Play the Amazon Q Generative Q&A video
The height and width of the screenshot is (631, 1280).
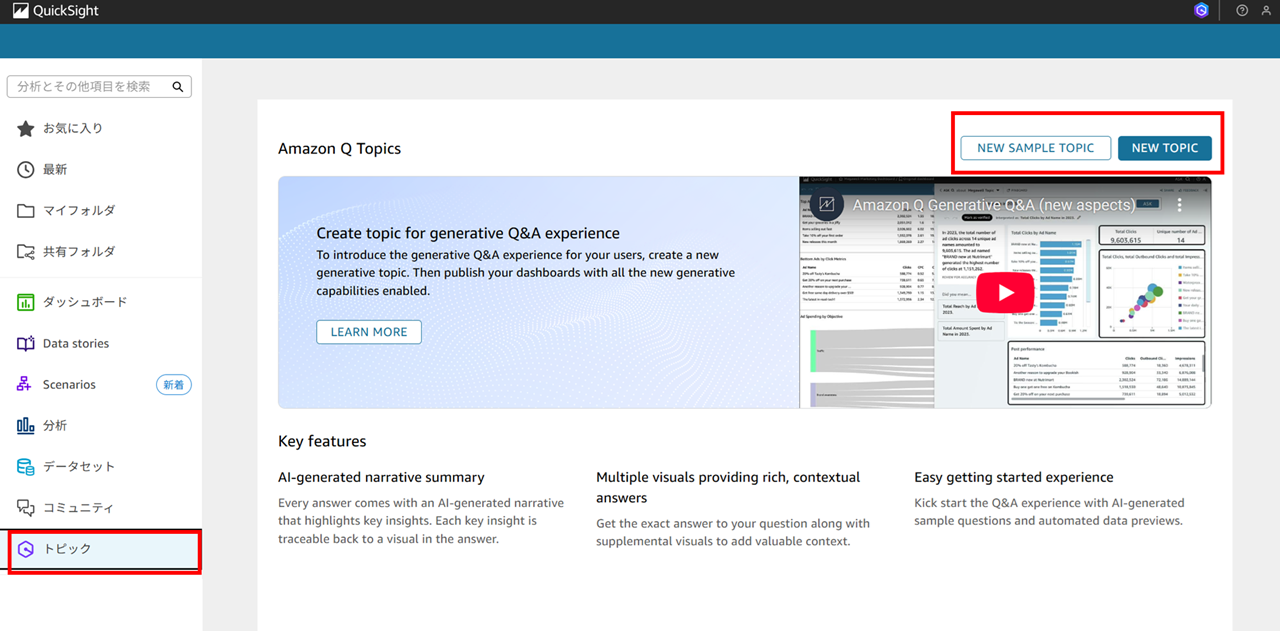[x=1005, y=292]
